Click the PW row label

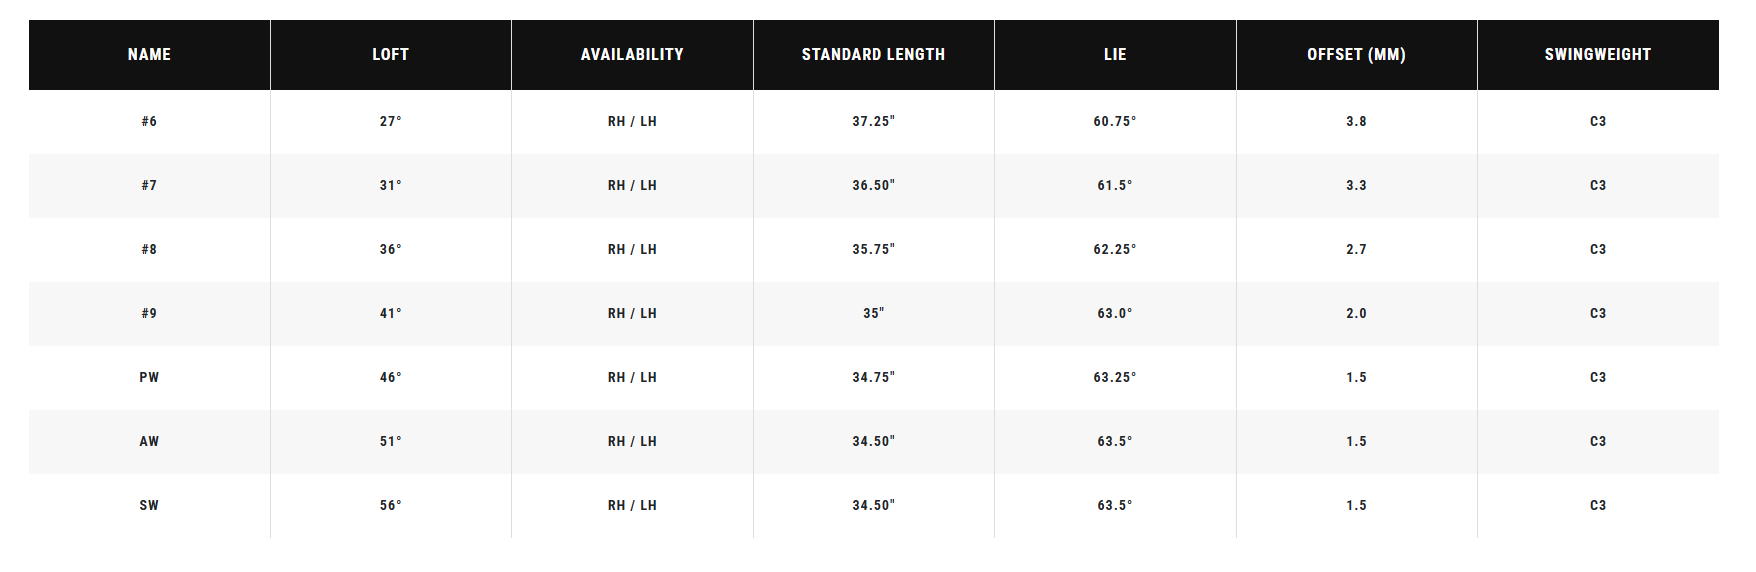[x=149, y=378]
